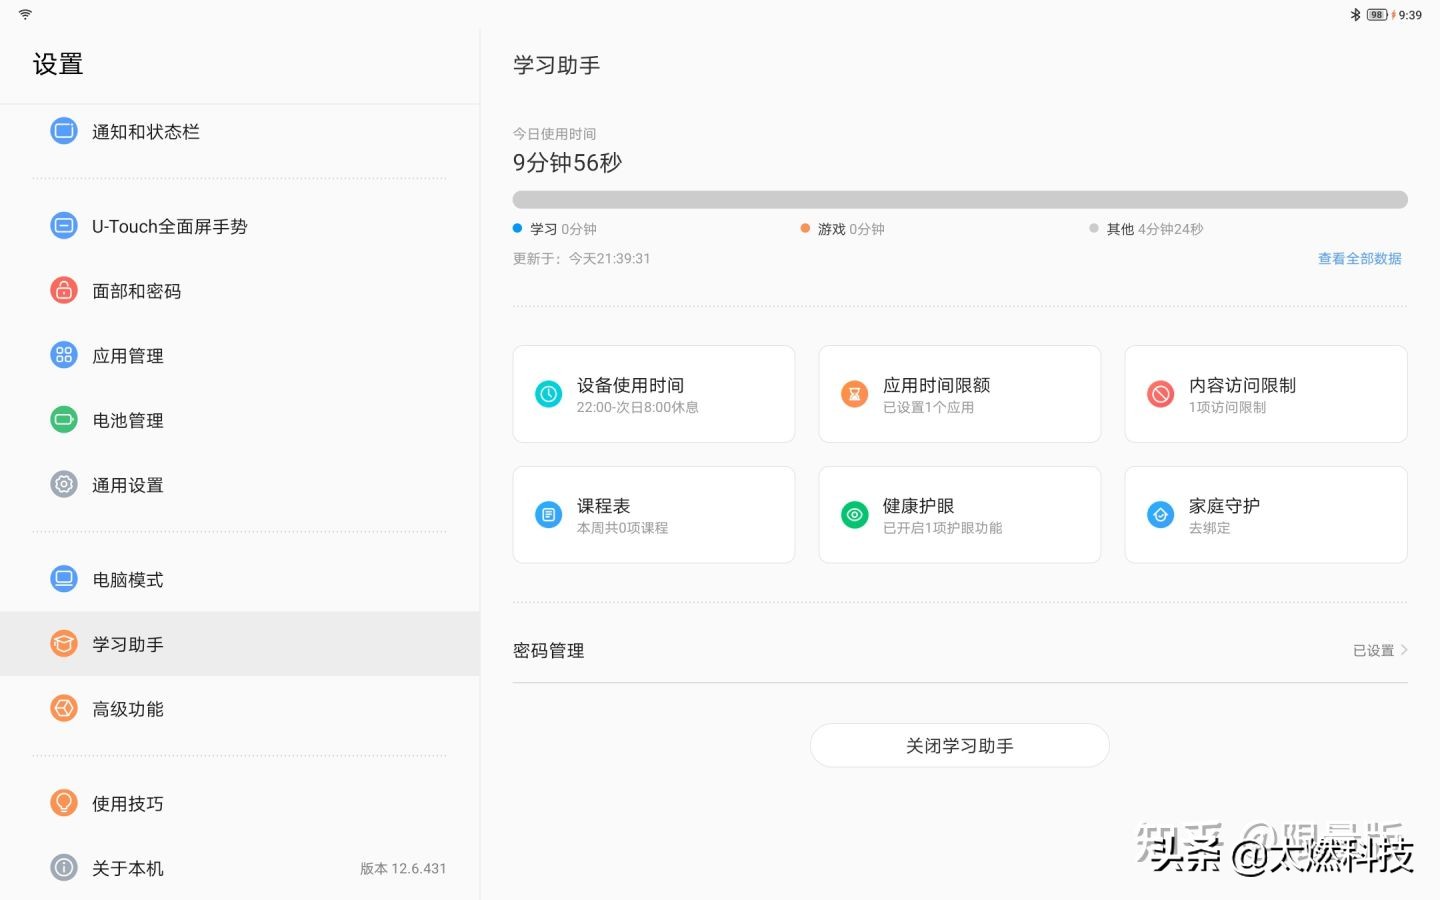Select the 健康护眼 eye-care icon

854,514
